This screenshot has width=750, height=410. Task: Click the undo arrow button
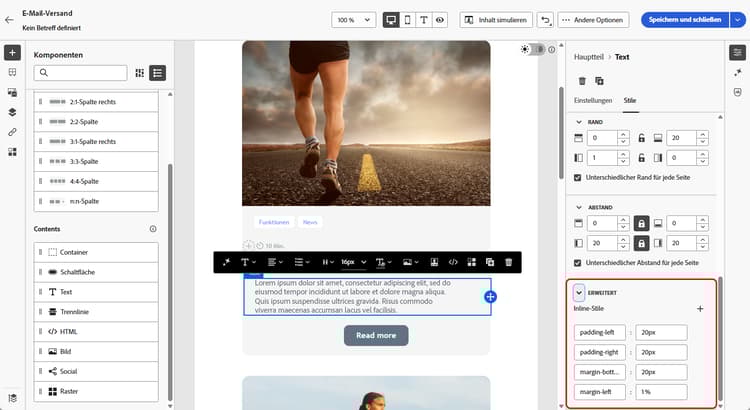pos(545,20)
